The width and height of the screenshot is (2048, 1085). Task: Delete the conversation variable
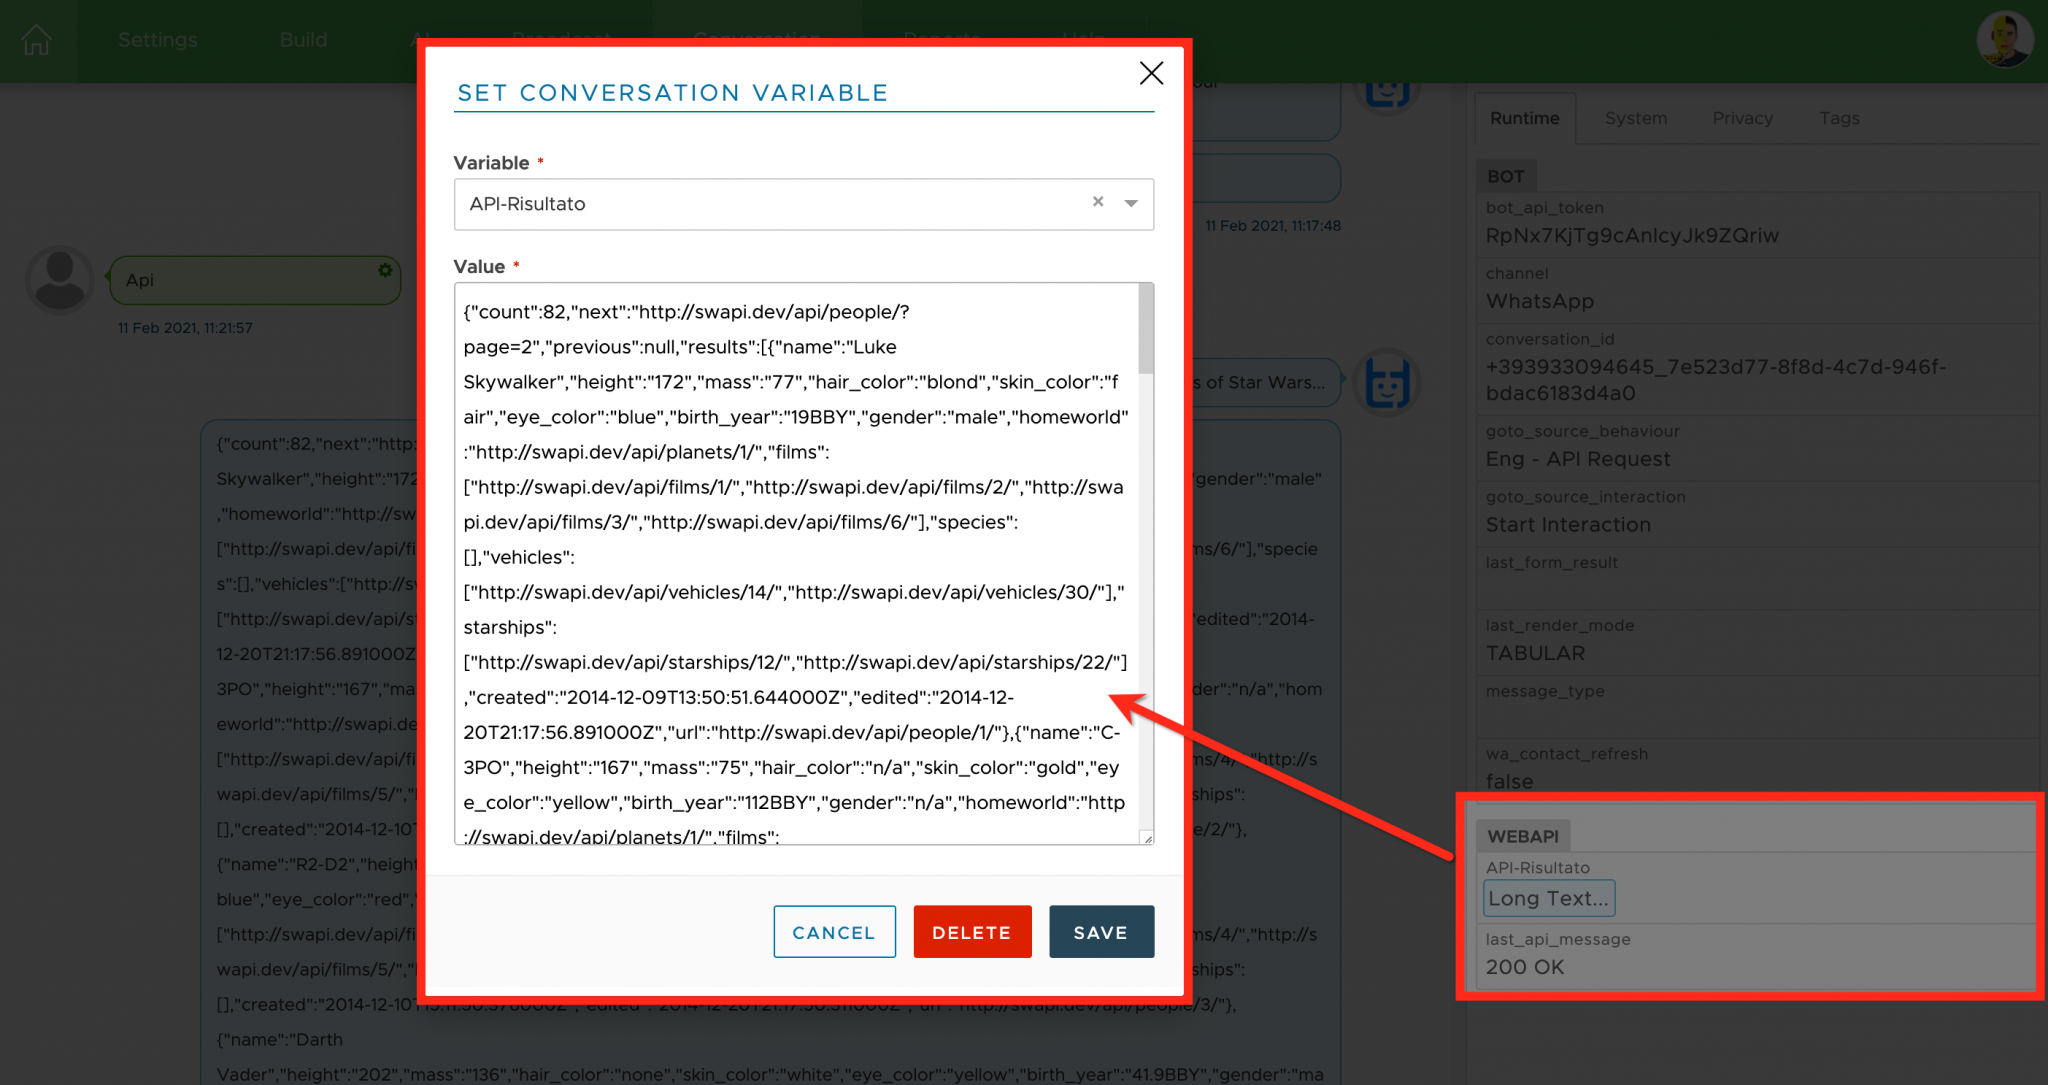pyautogui.click(x=971, y=931)
